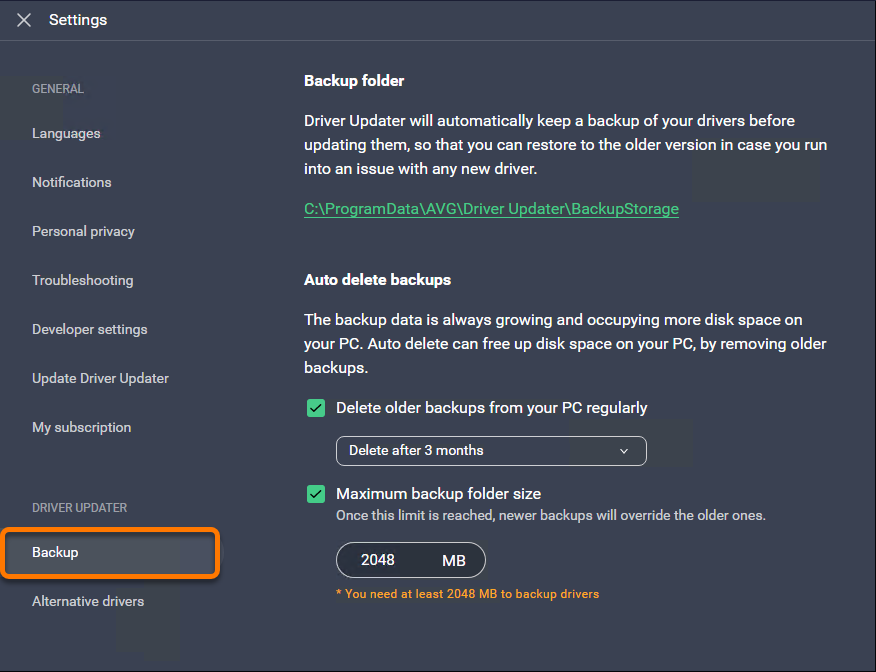Screen dimensions: 876x672
Task: Switch to Developer settings
Action: [x=89, y=329]
